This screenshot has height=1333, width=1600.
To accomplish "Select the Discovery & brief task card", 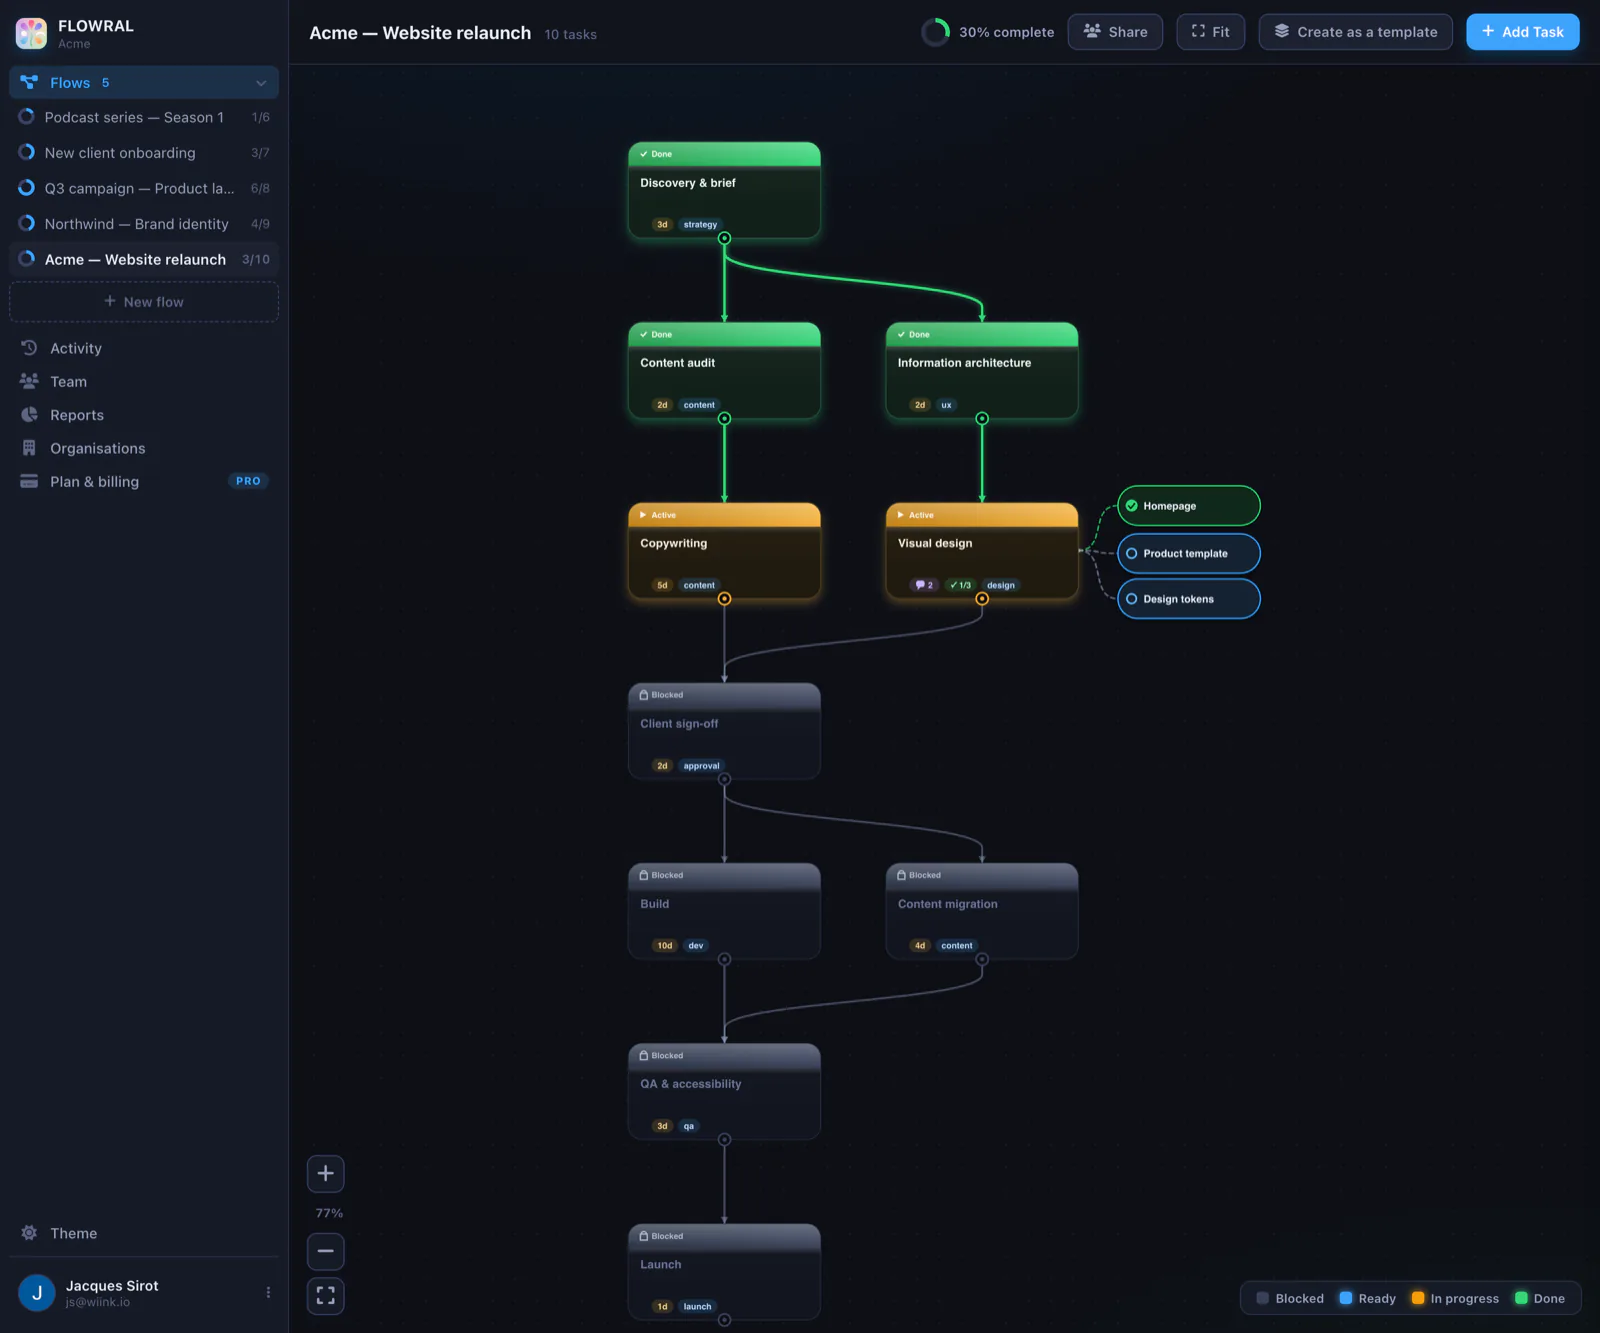I will 724,190.
